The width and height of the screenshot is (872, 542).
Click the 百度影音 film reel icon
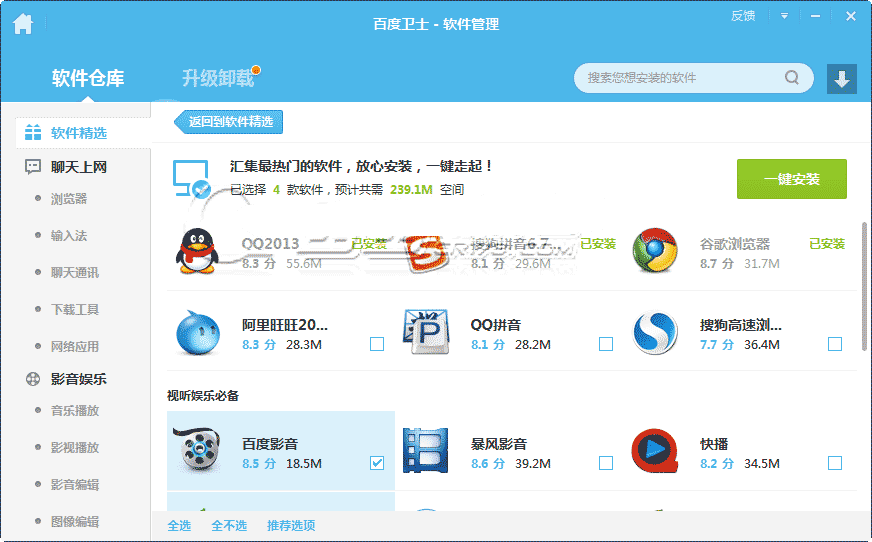tap(197, 450)
